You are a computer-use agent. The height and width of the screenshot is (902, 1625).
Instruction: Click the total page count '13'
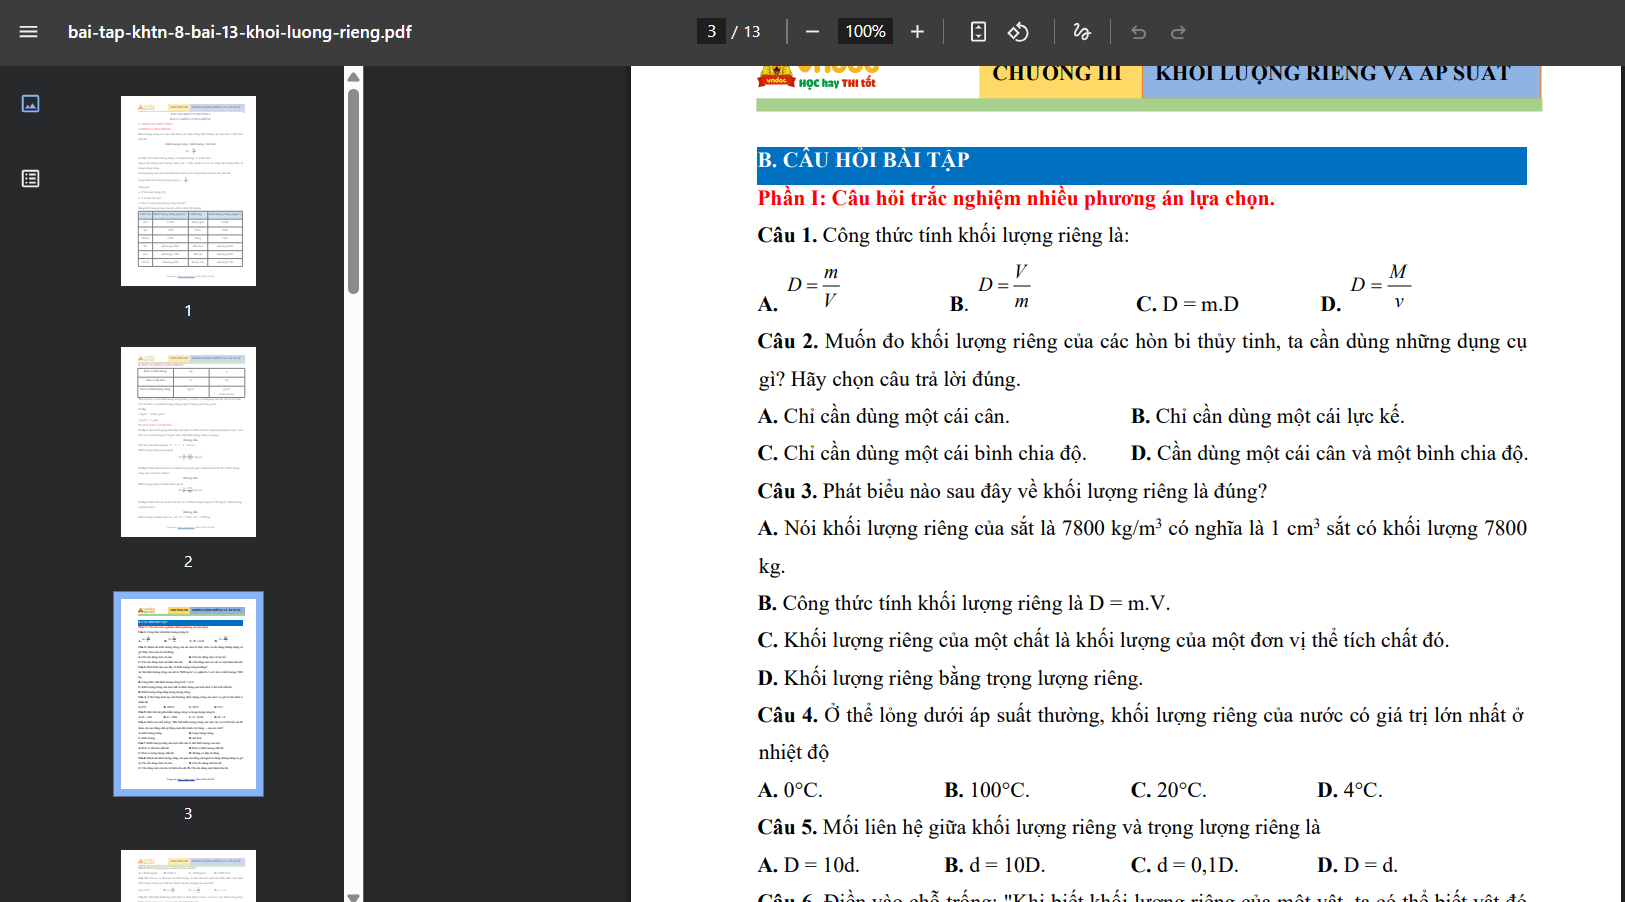click(x=752, y=32)
